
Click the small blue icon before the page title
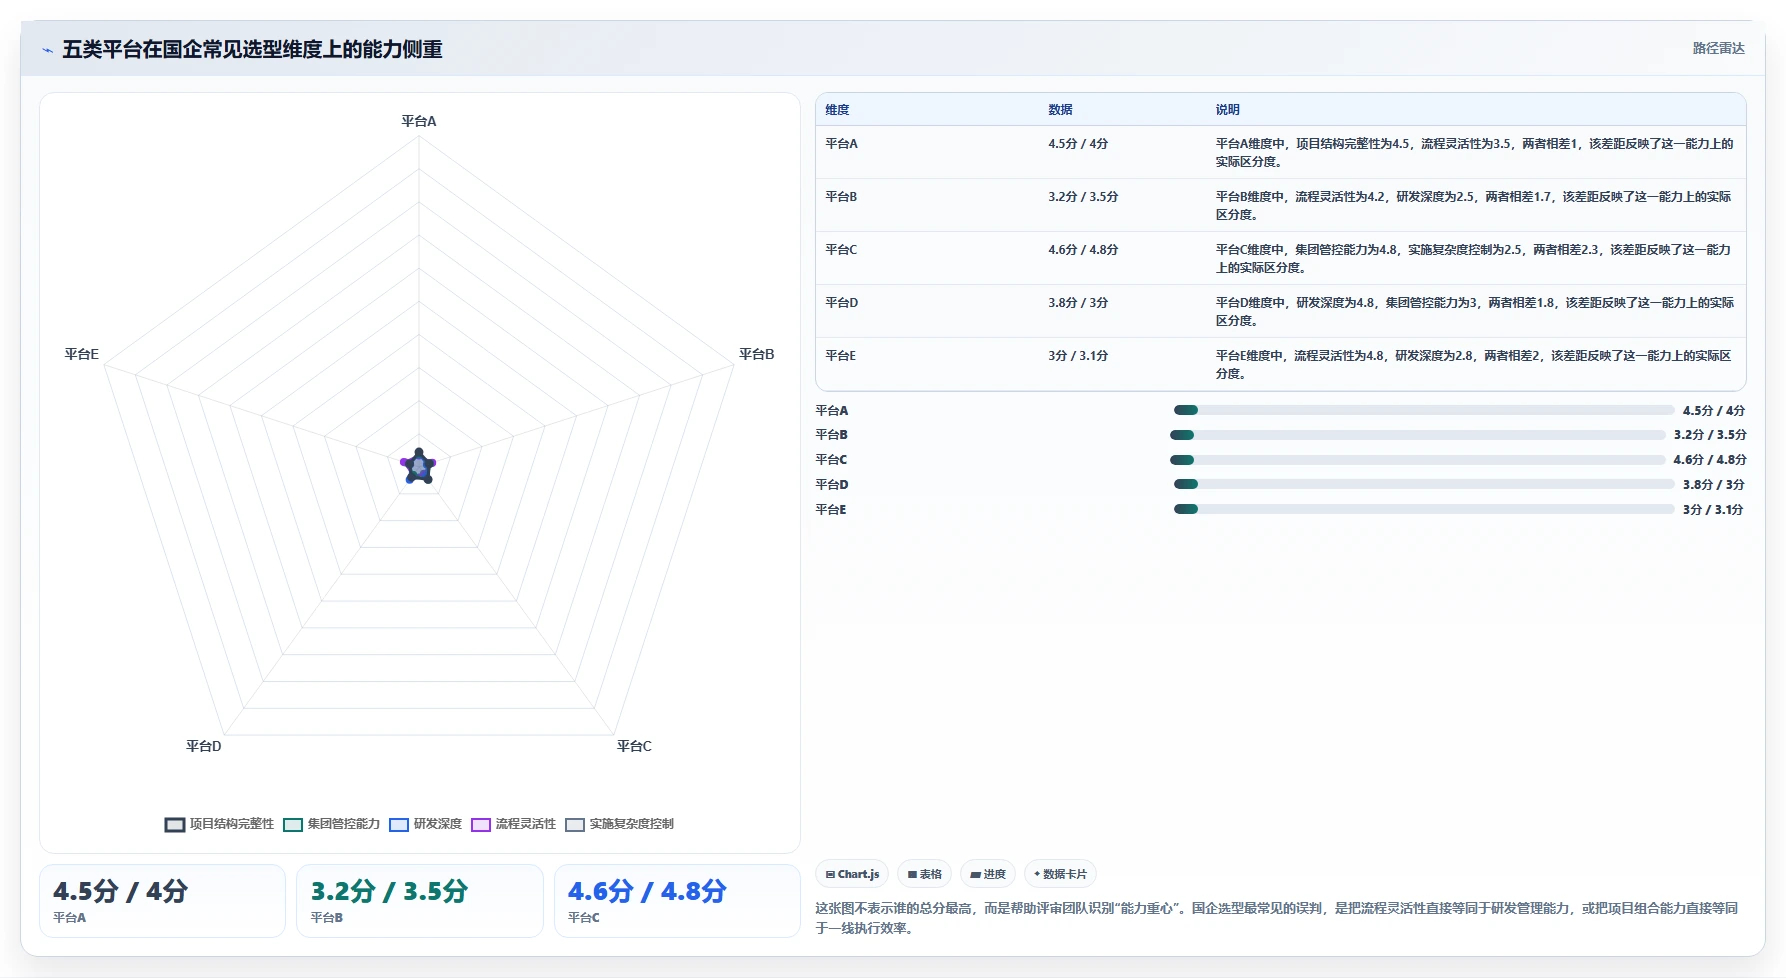click(47, 50)
